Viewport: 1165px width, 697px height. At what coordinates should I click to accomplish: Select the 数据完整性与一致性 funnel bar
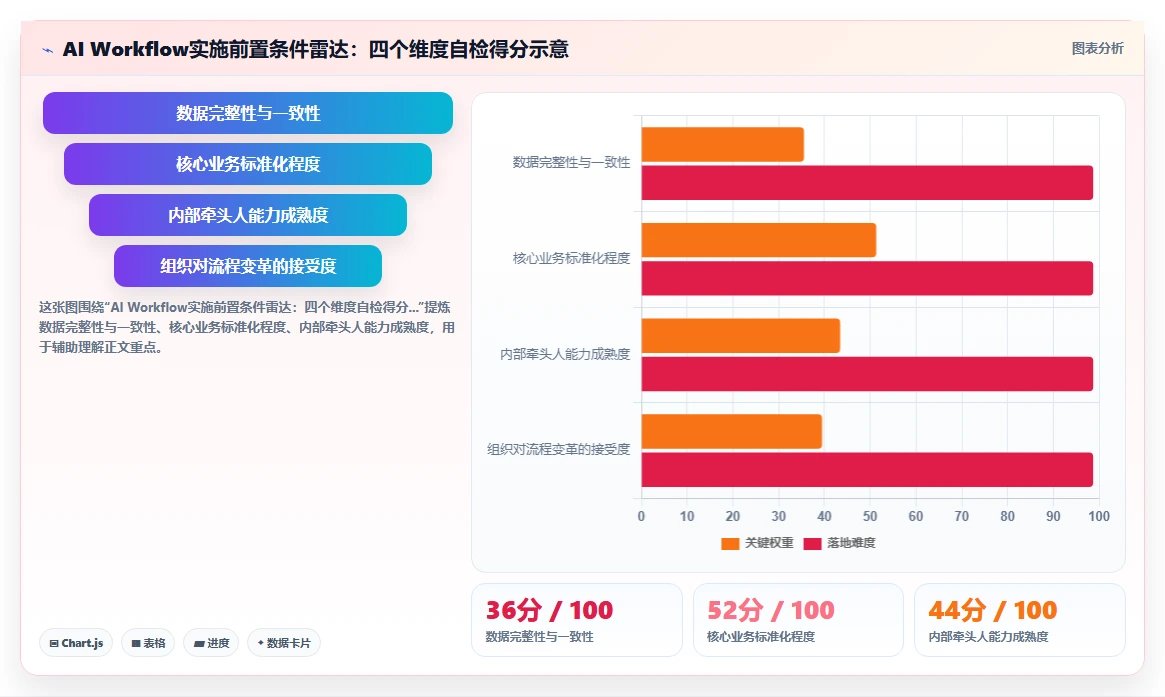pyautogui.click(x=247, y=113)
